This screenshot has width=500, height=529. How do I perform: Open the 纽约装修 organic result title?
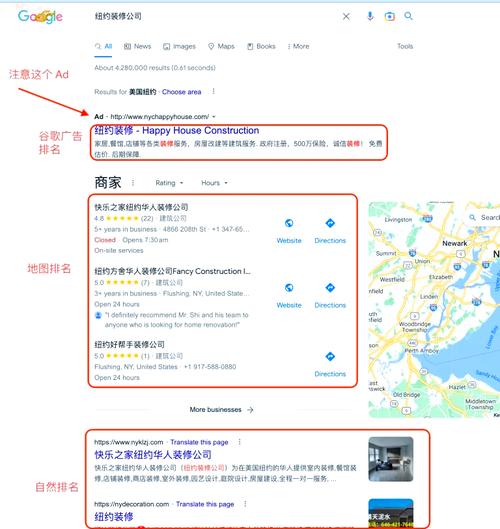114,517
